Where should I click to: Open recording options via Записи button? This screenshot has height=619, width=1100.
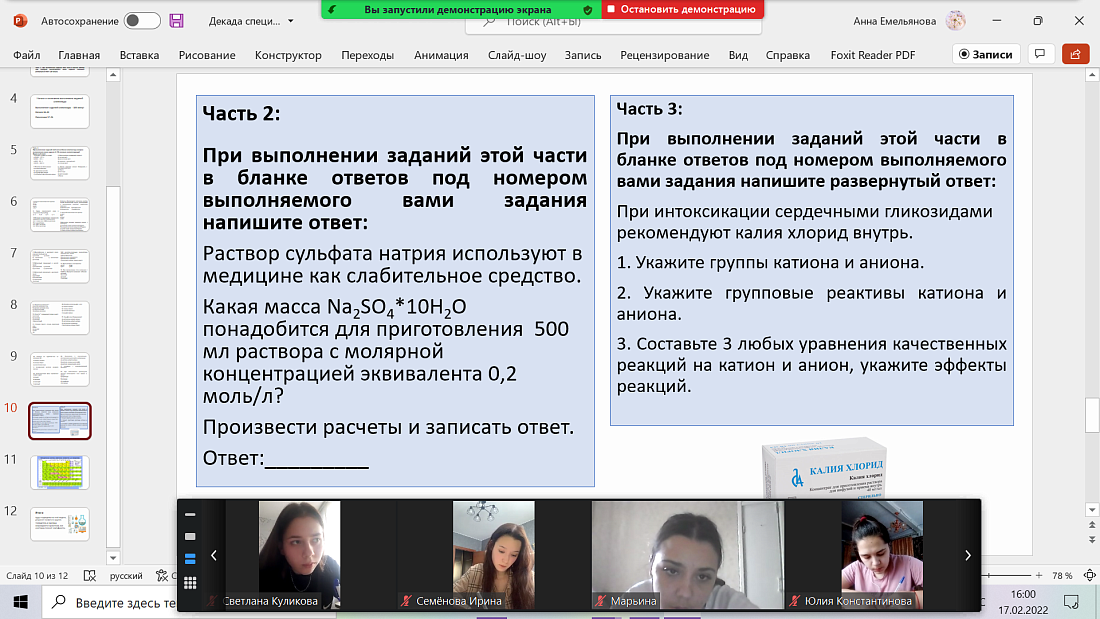[986, 54]
